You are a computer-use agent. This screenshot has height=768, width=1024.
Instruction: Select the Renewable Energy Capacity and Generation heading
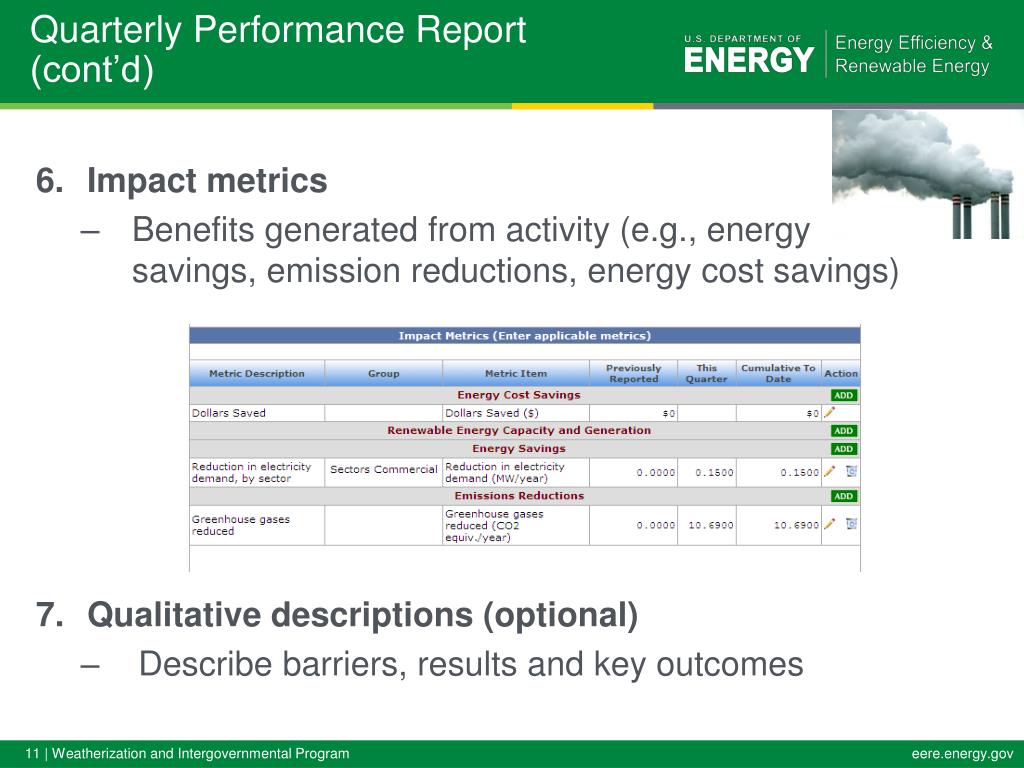[519, 431]
